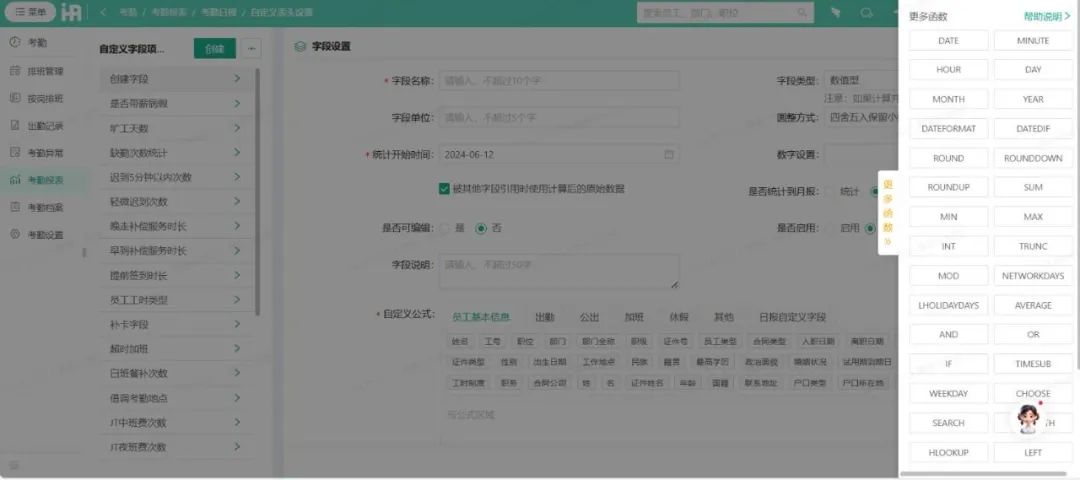
Task: Toggle 被其他字段引用时使用计算后的原始数据 checkbox
Action: 444,188
